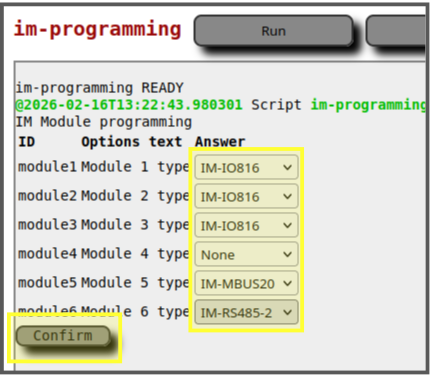Click the 'Module 6 type' label

pos(135,312)
